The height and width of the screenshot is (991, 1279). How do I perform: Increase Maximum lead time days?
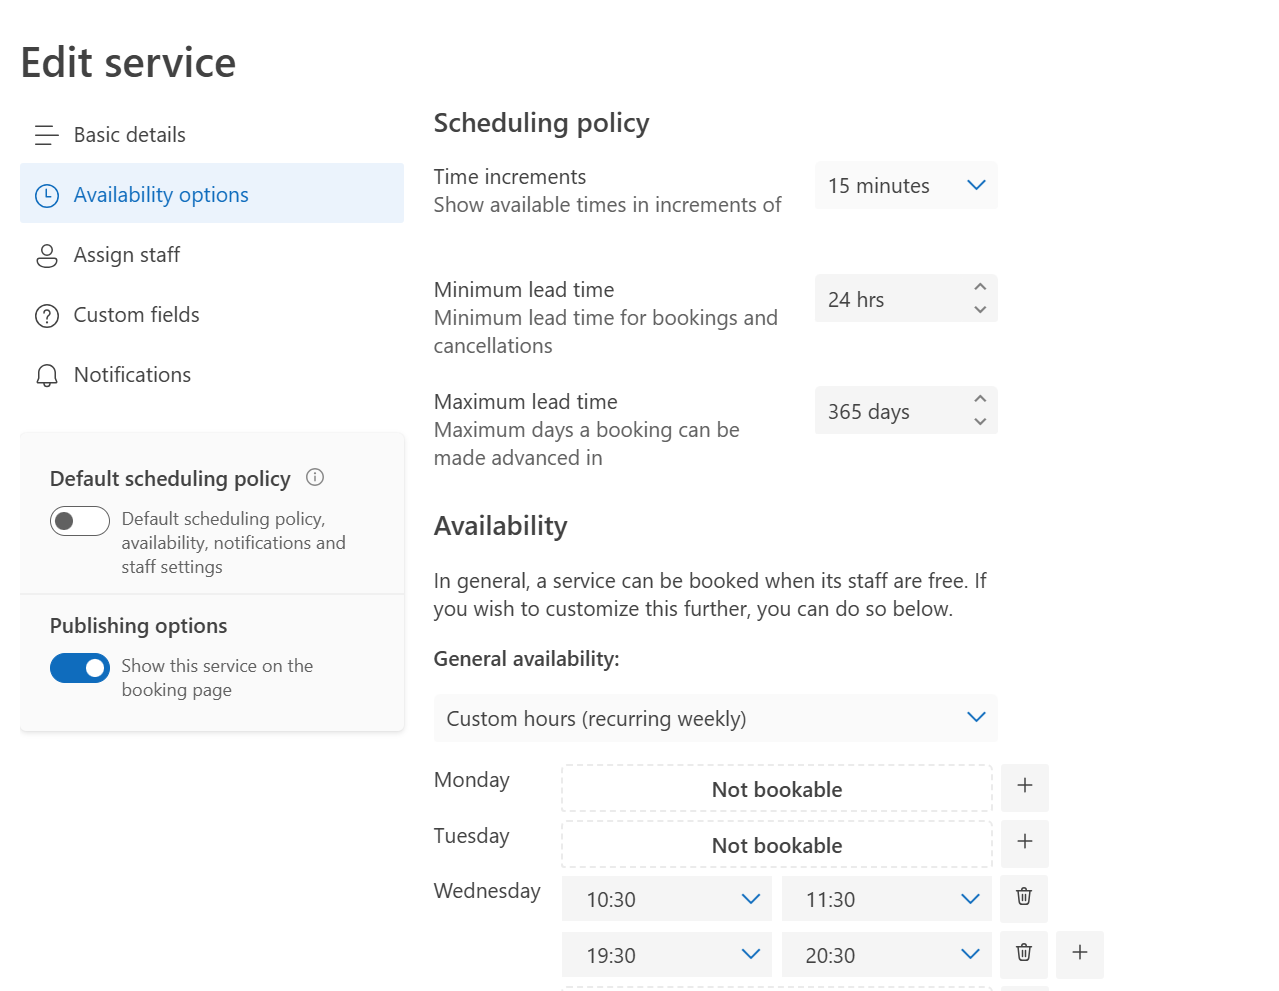[980, 399]
